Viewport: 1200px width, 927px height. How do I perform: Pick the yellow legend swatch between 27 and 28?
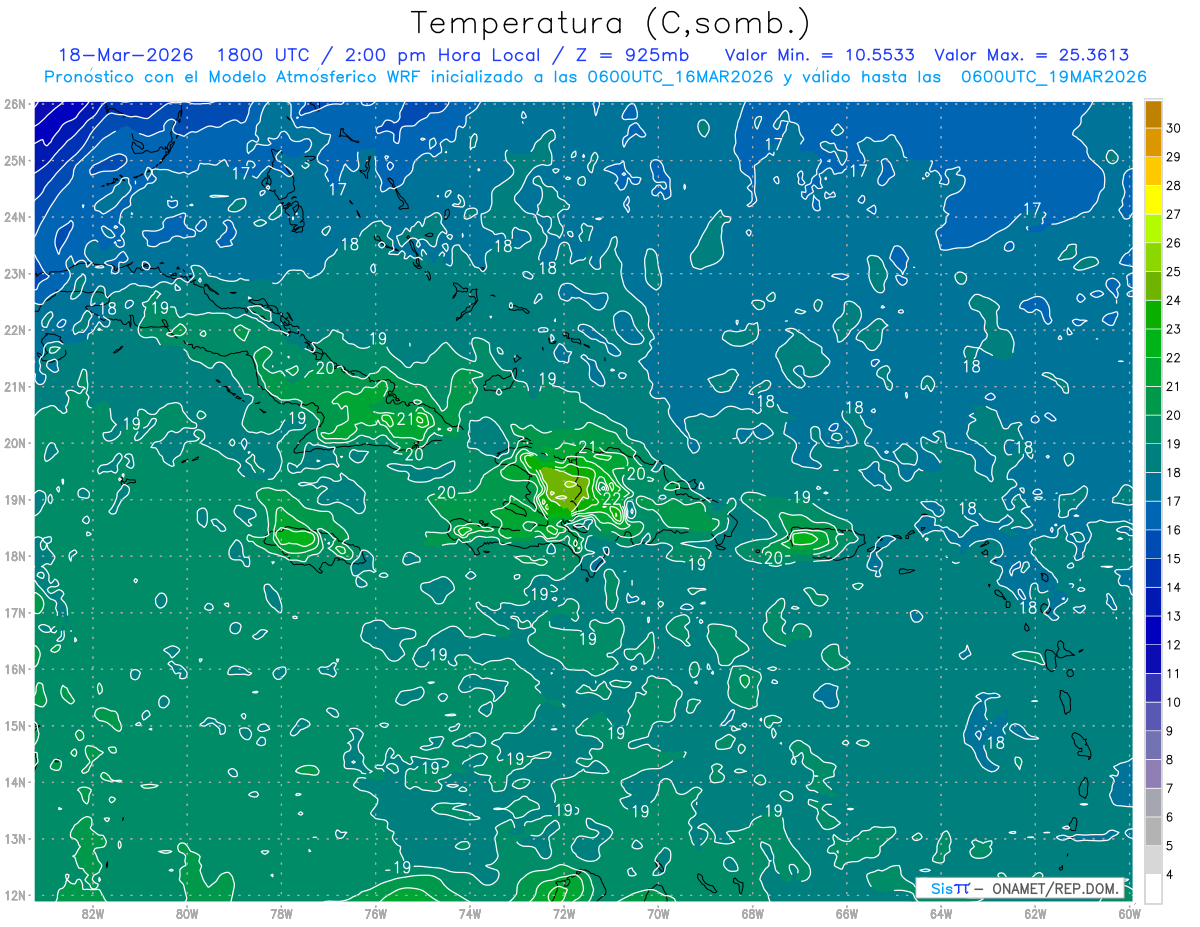(1153, 200)
